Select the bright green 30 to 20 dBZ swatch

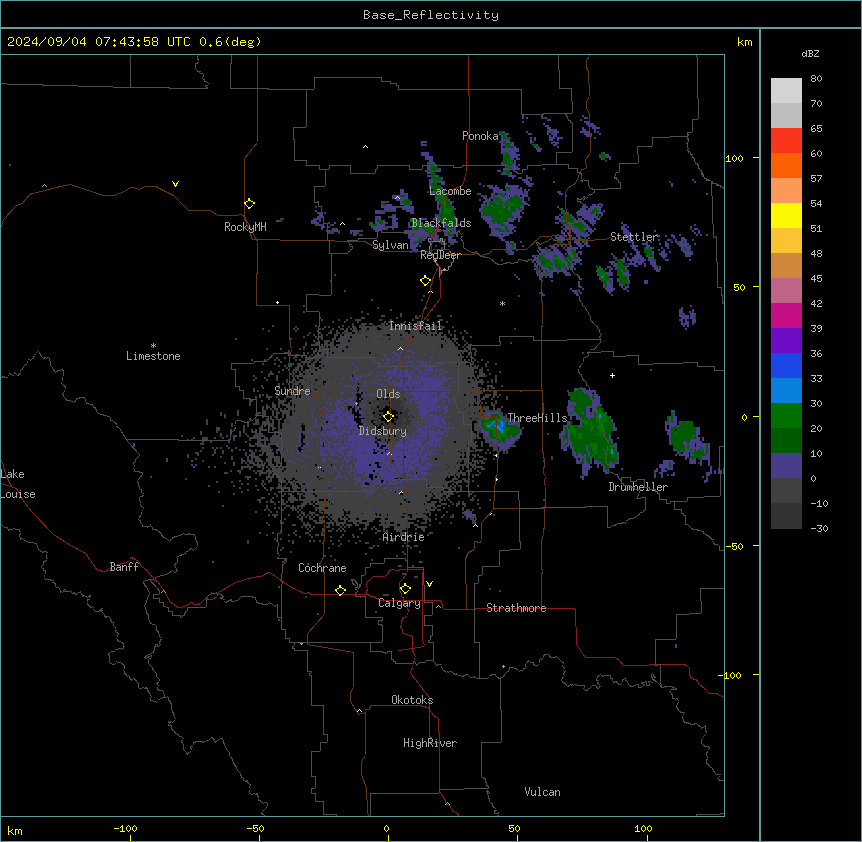pos(786,416)
